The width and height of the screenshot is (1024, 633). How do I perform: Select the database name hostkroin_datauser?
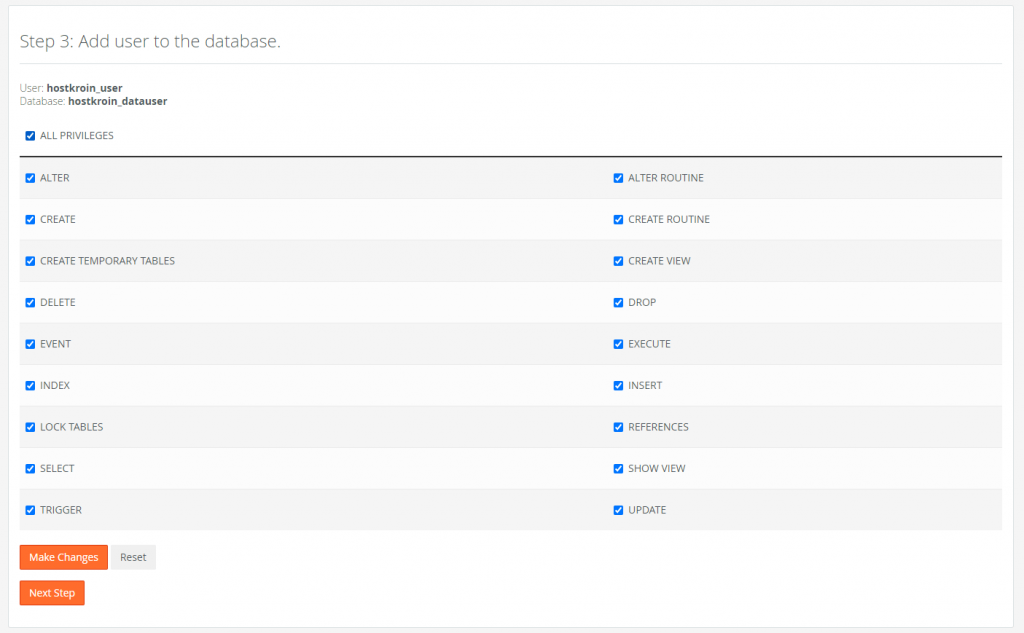click(118, 101)
